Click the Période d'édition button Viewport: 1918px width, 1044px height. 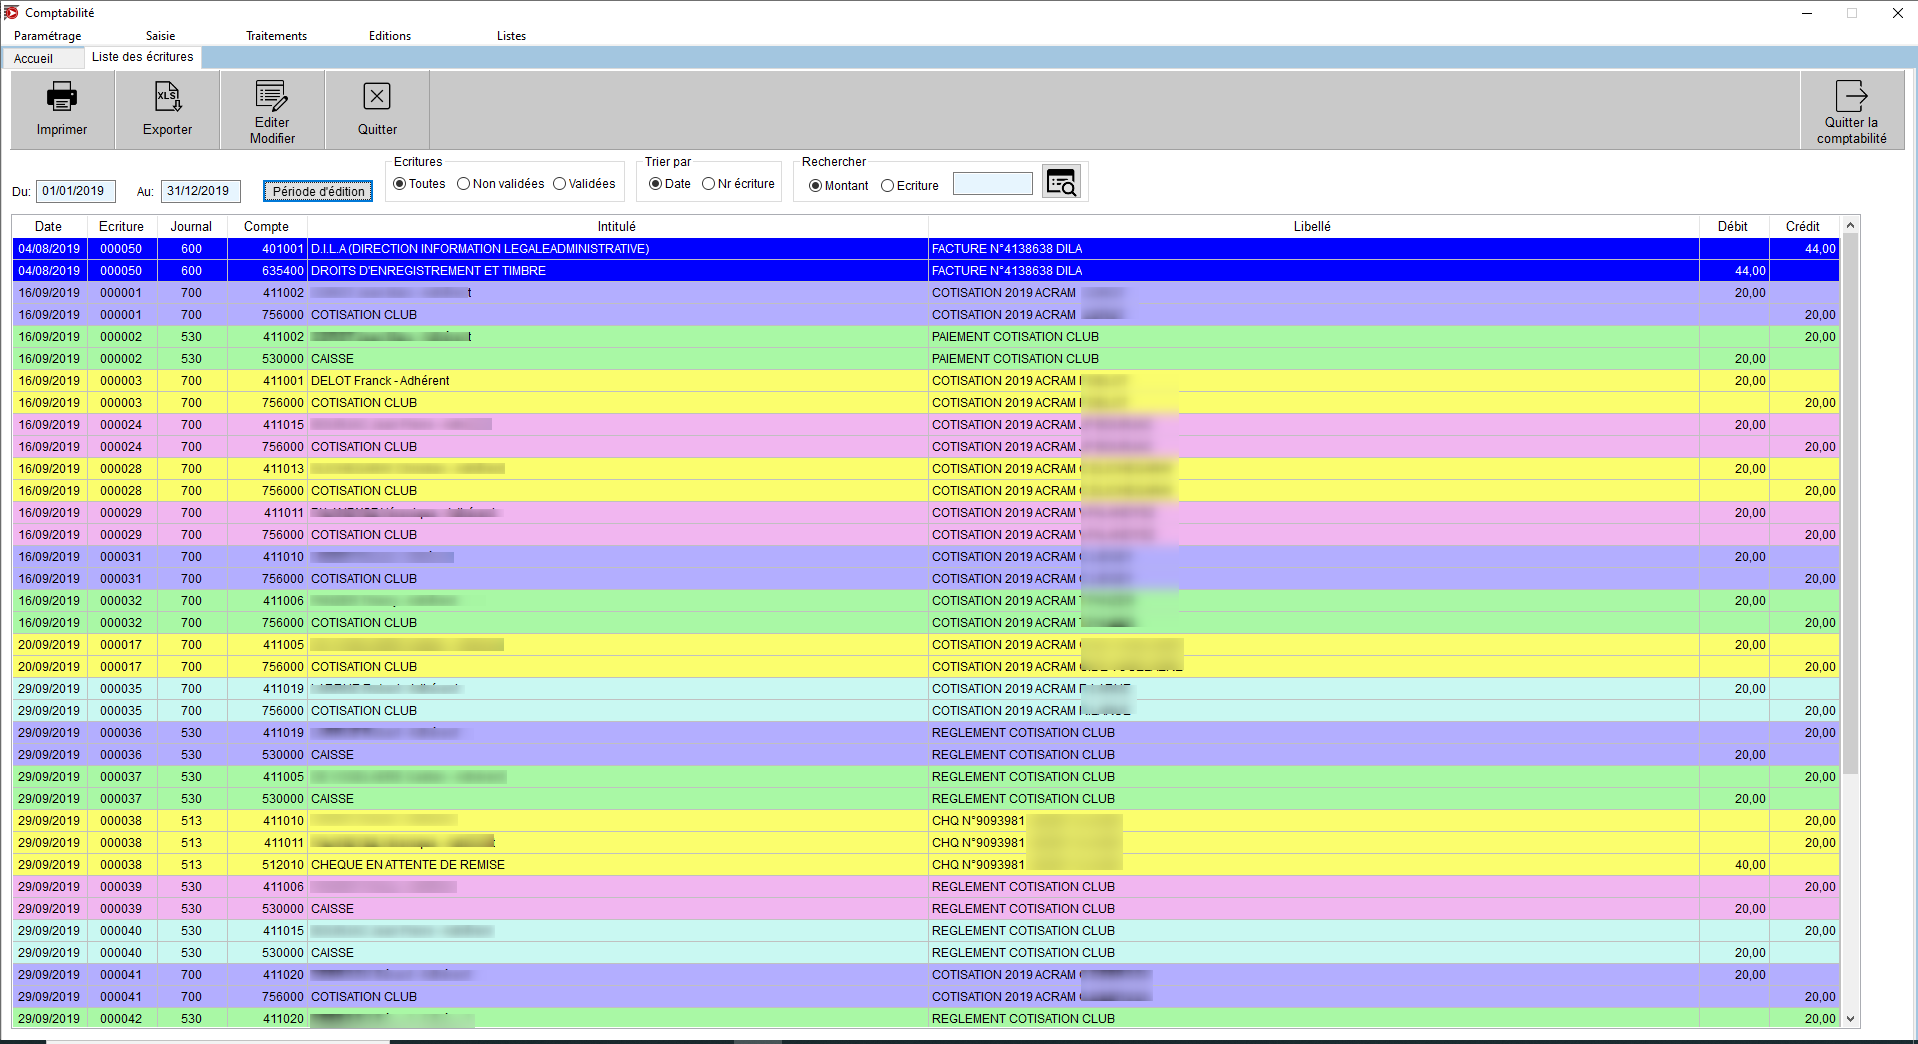pos(318,191)
